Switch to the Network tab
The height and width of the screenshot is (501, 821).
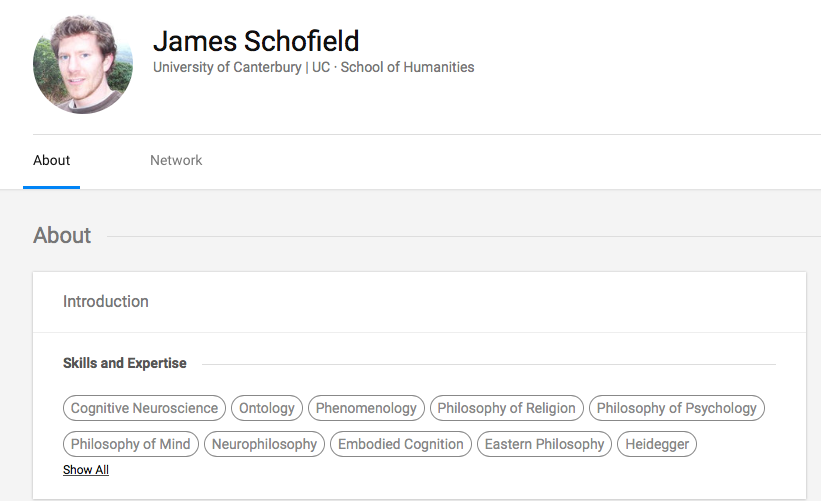click(x=176, y=160)
